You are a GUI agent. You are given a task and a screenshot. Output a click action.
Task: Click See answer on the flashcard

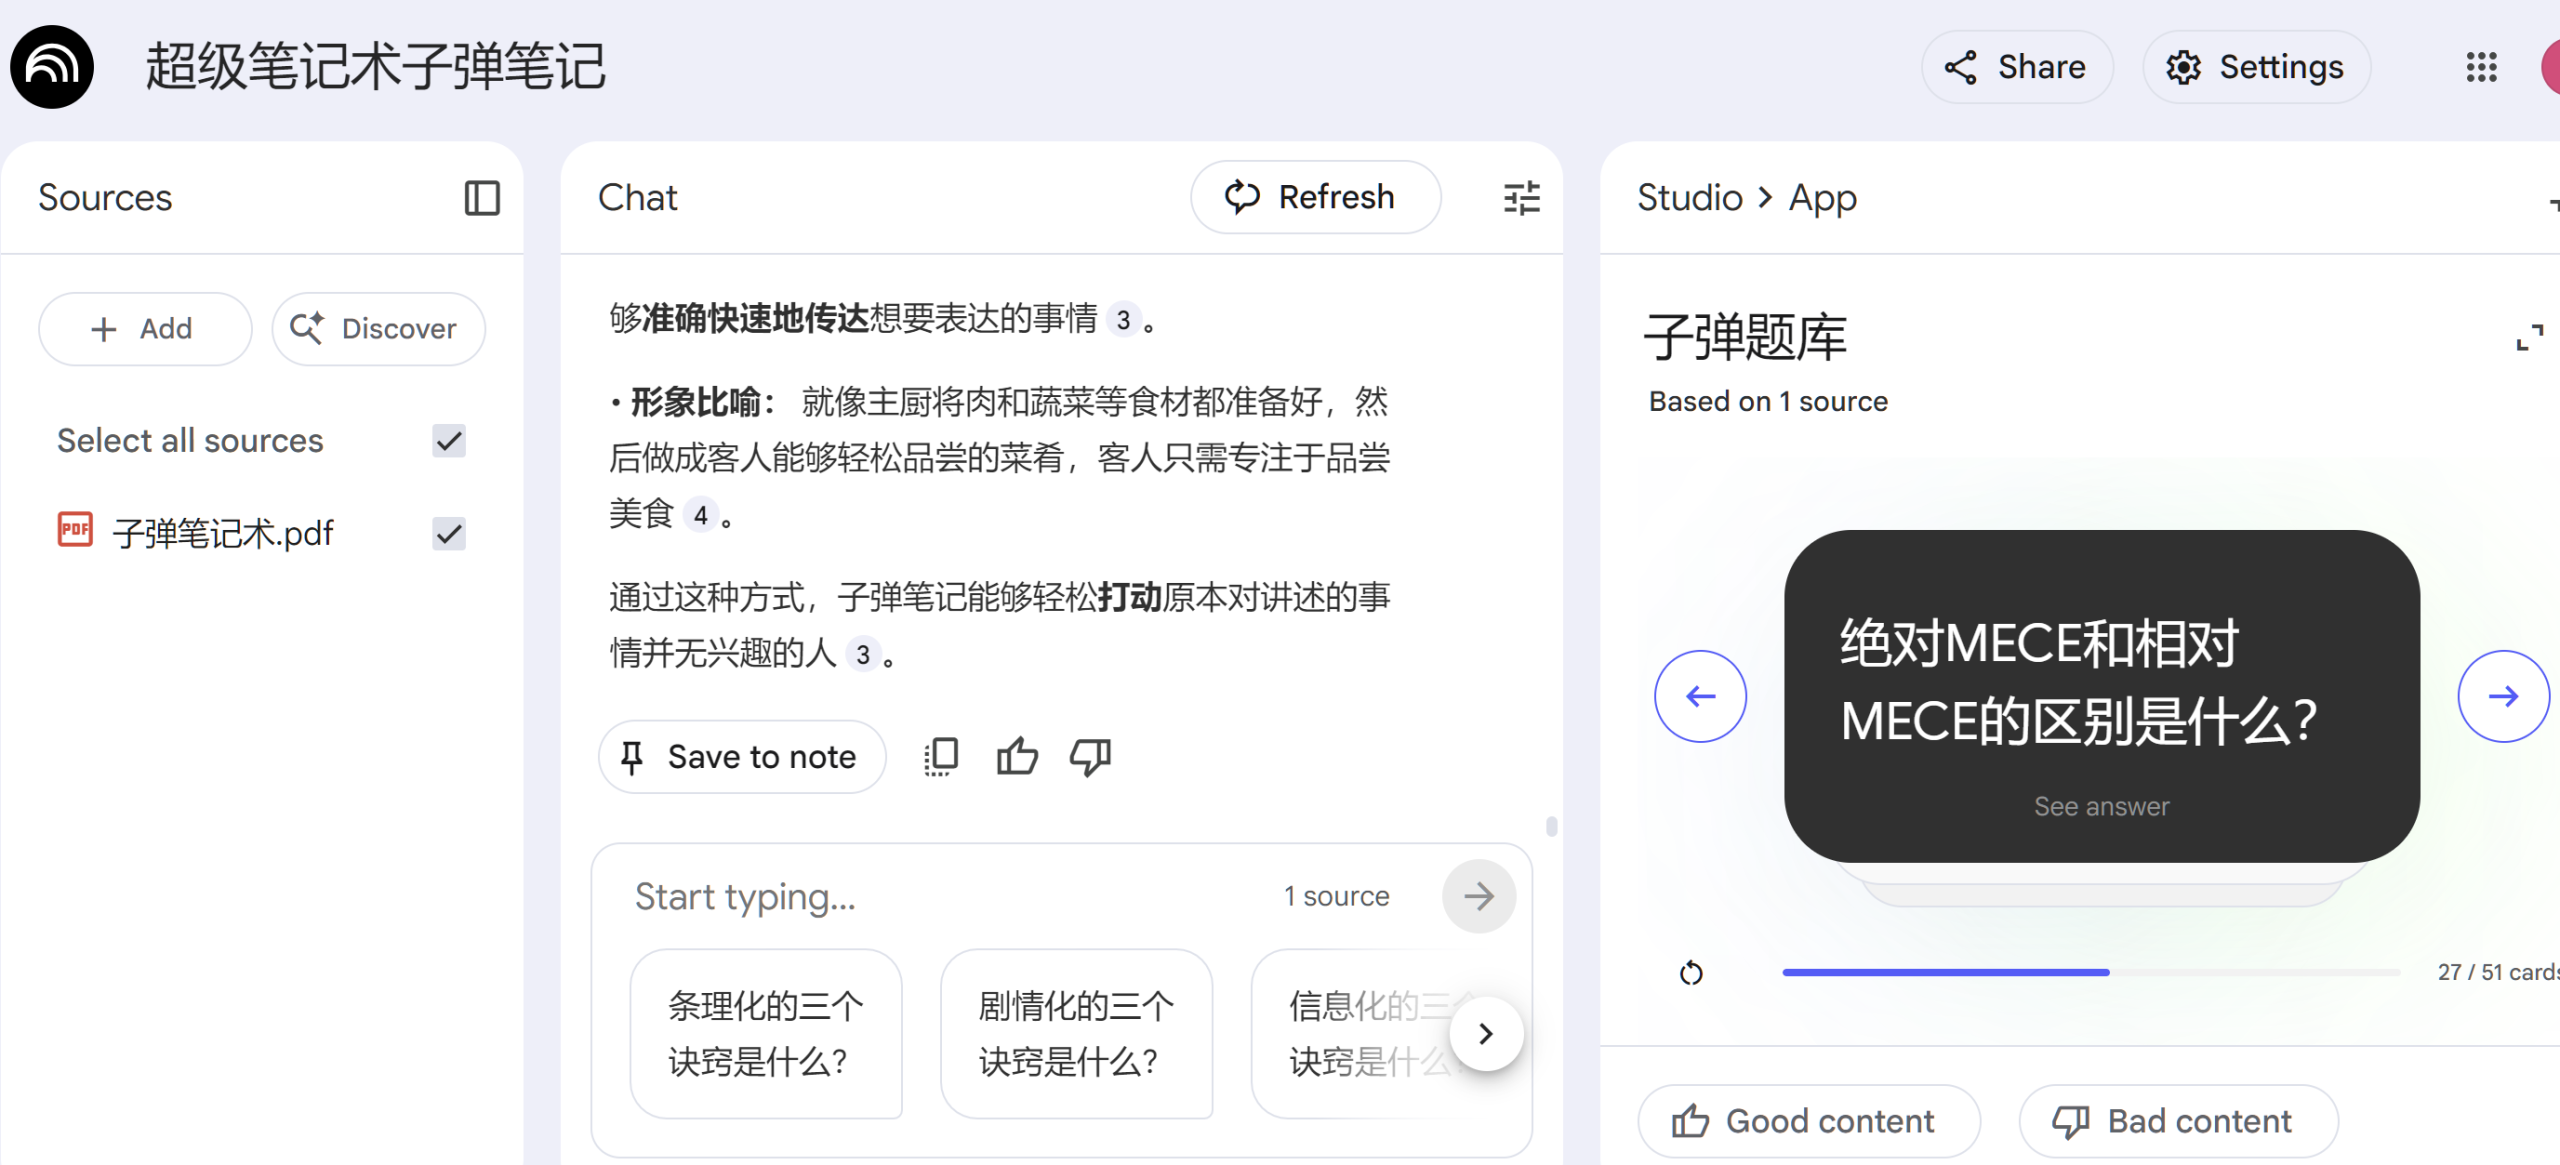click(2101, 806)
